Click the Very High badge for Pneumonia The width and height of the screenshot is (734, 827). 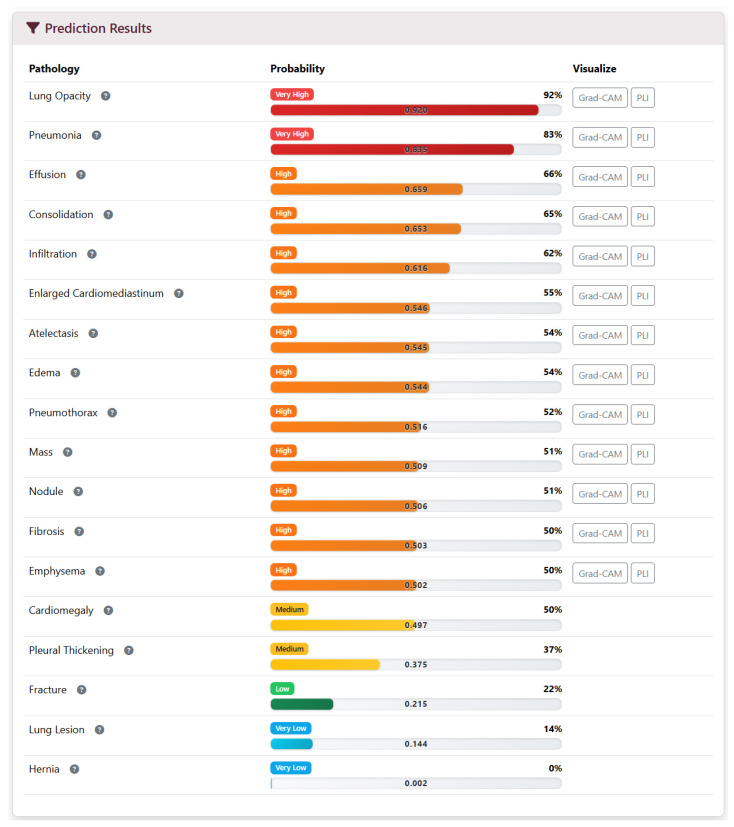pos(292,134)
